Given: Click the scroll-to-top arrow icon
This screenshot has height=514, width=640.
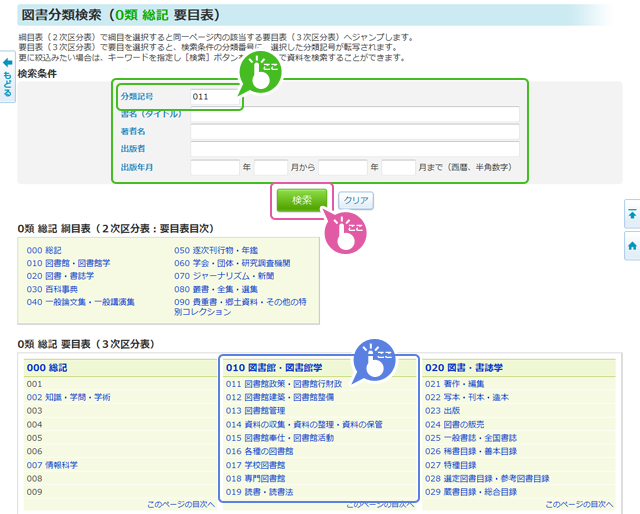Looking at the screenshot, I should pyautogui.click(x=631, y=214).
